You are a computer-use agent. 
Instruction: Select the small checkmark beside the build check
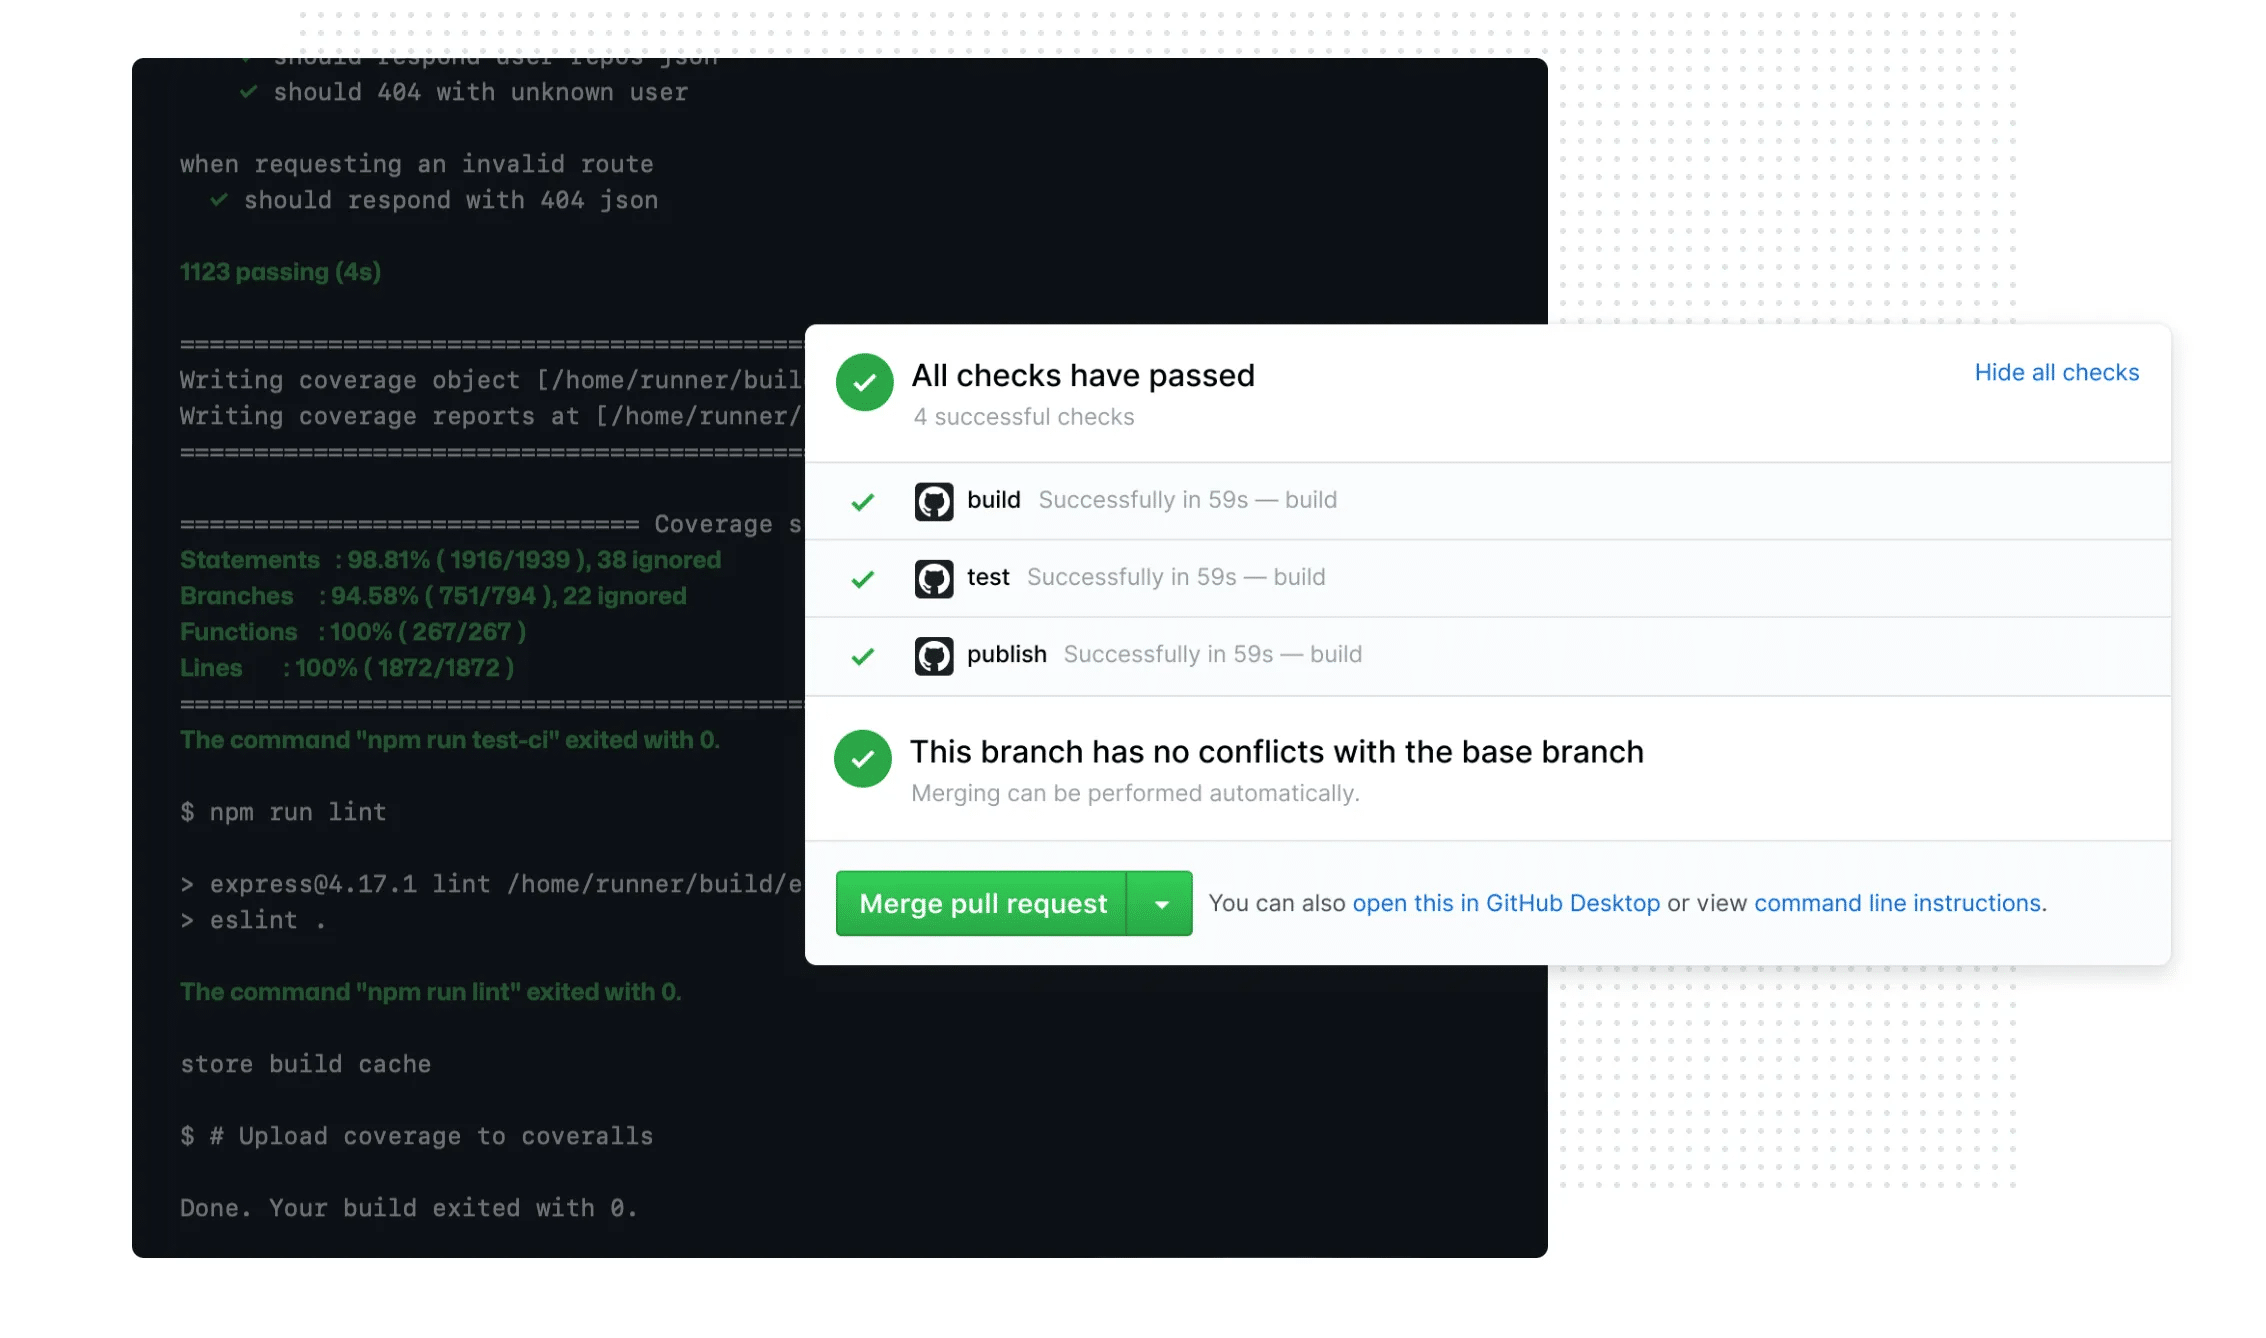[x=861, y=500]
